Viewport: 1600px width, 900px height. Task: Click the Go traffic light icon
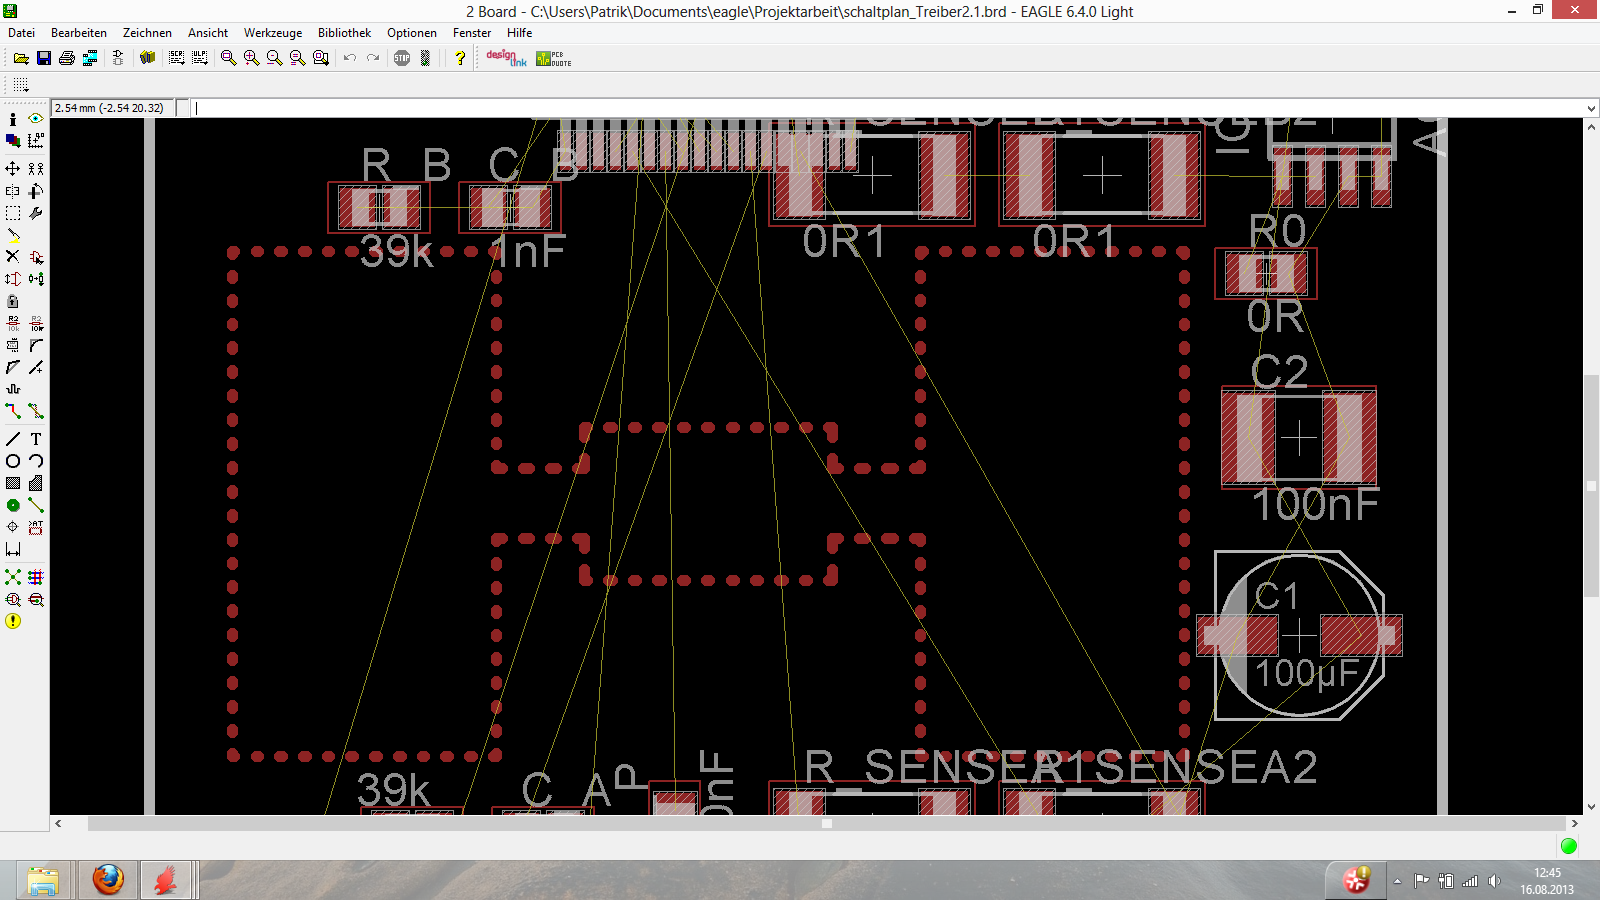[425, 58]
